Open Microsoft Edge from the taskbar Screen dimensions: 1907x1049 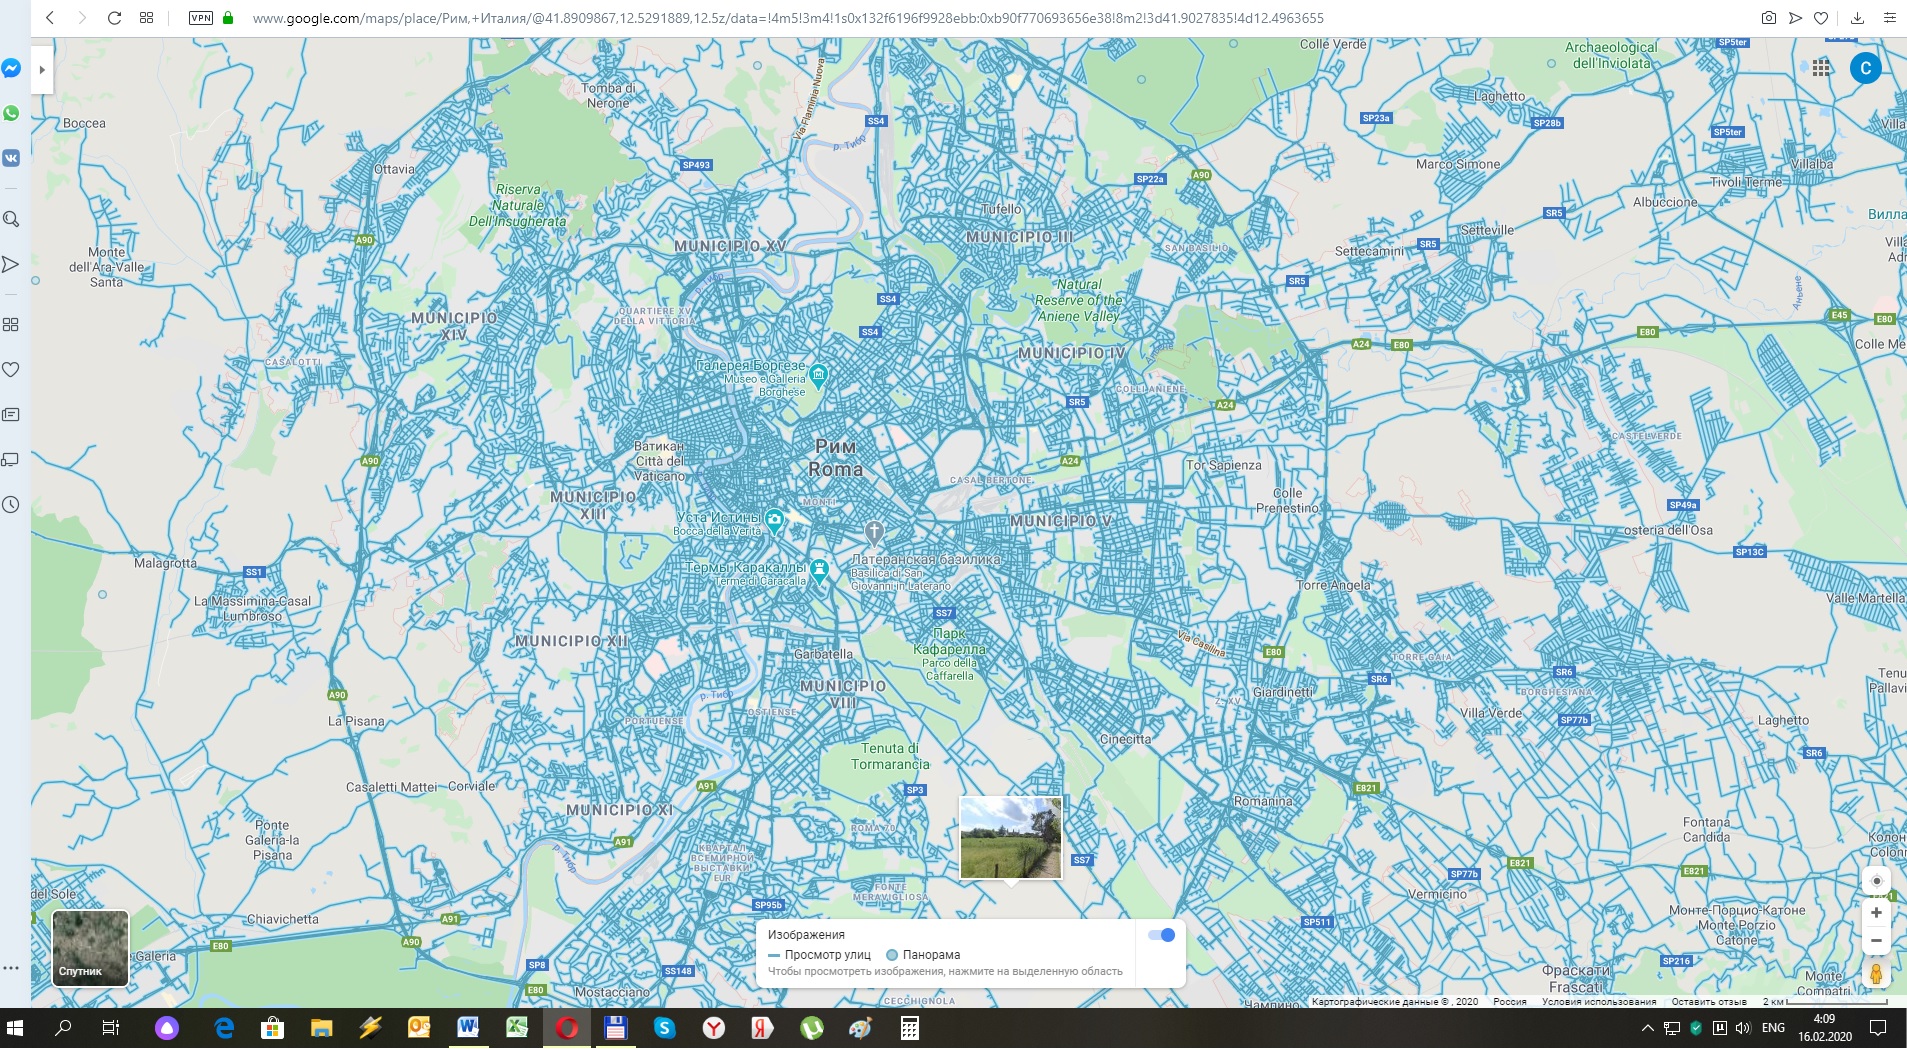224,1028
